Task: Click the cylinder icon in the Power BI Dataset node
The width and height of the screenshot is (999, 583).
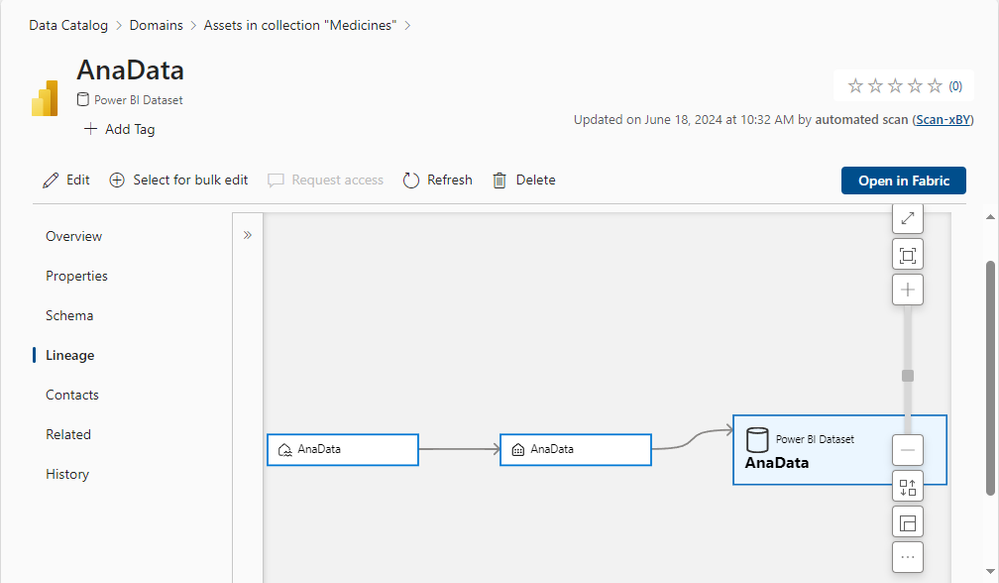Action: coord(757,440)
